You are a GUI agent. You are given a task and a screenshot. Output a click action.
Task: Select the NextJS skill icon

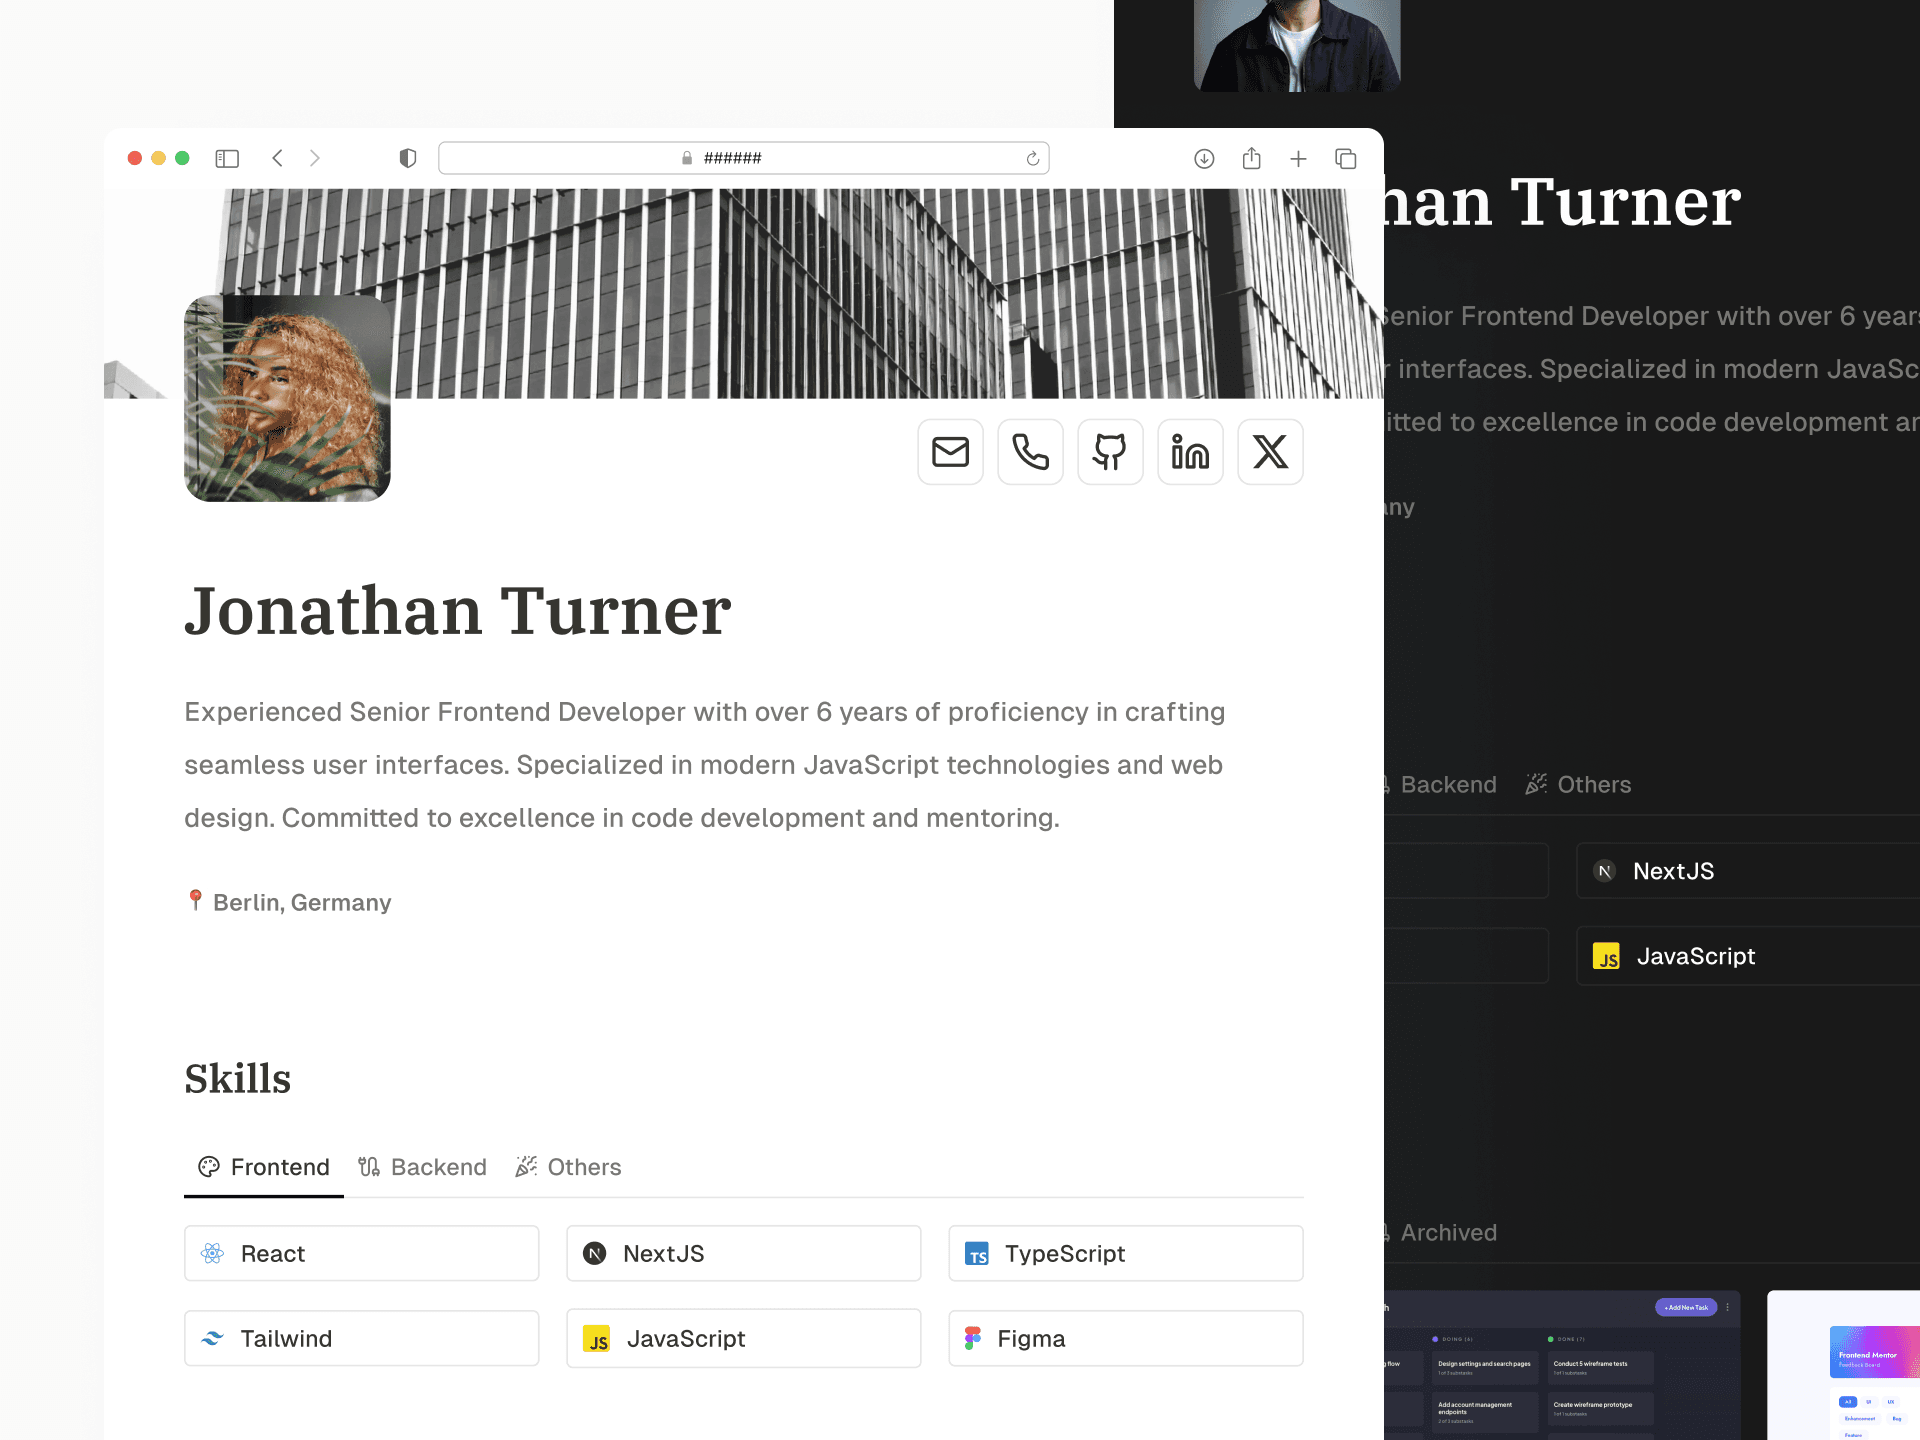[596, 1252]
